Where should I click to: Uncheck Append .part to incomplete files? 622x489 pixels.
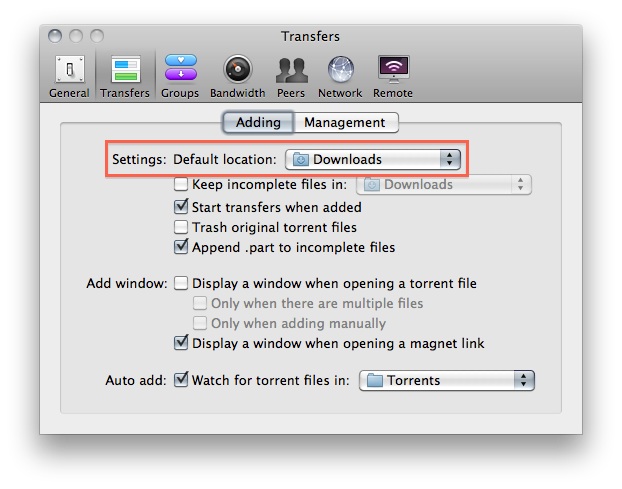(181, 247)
